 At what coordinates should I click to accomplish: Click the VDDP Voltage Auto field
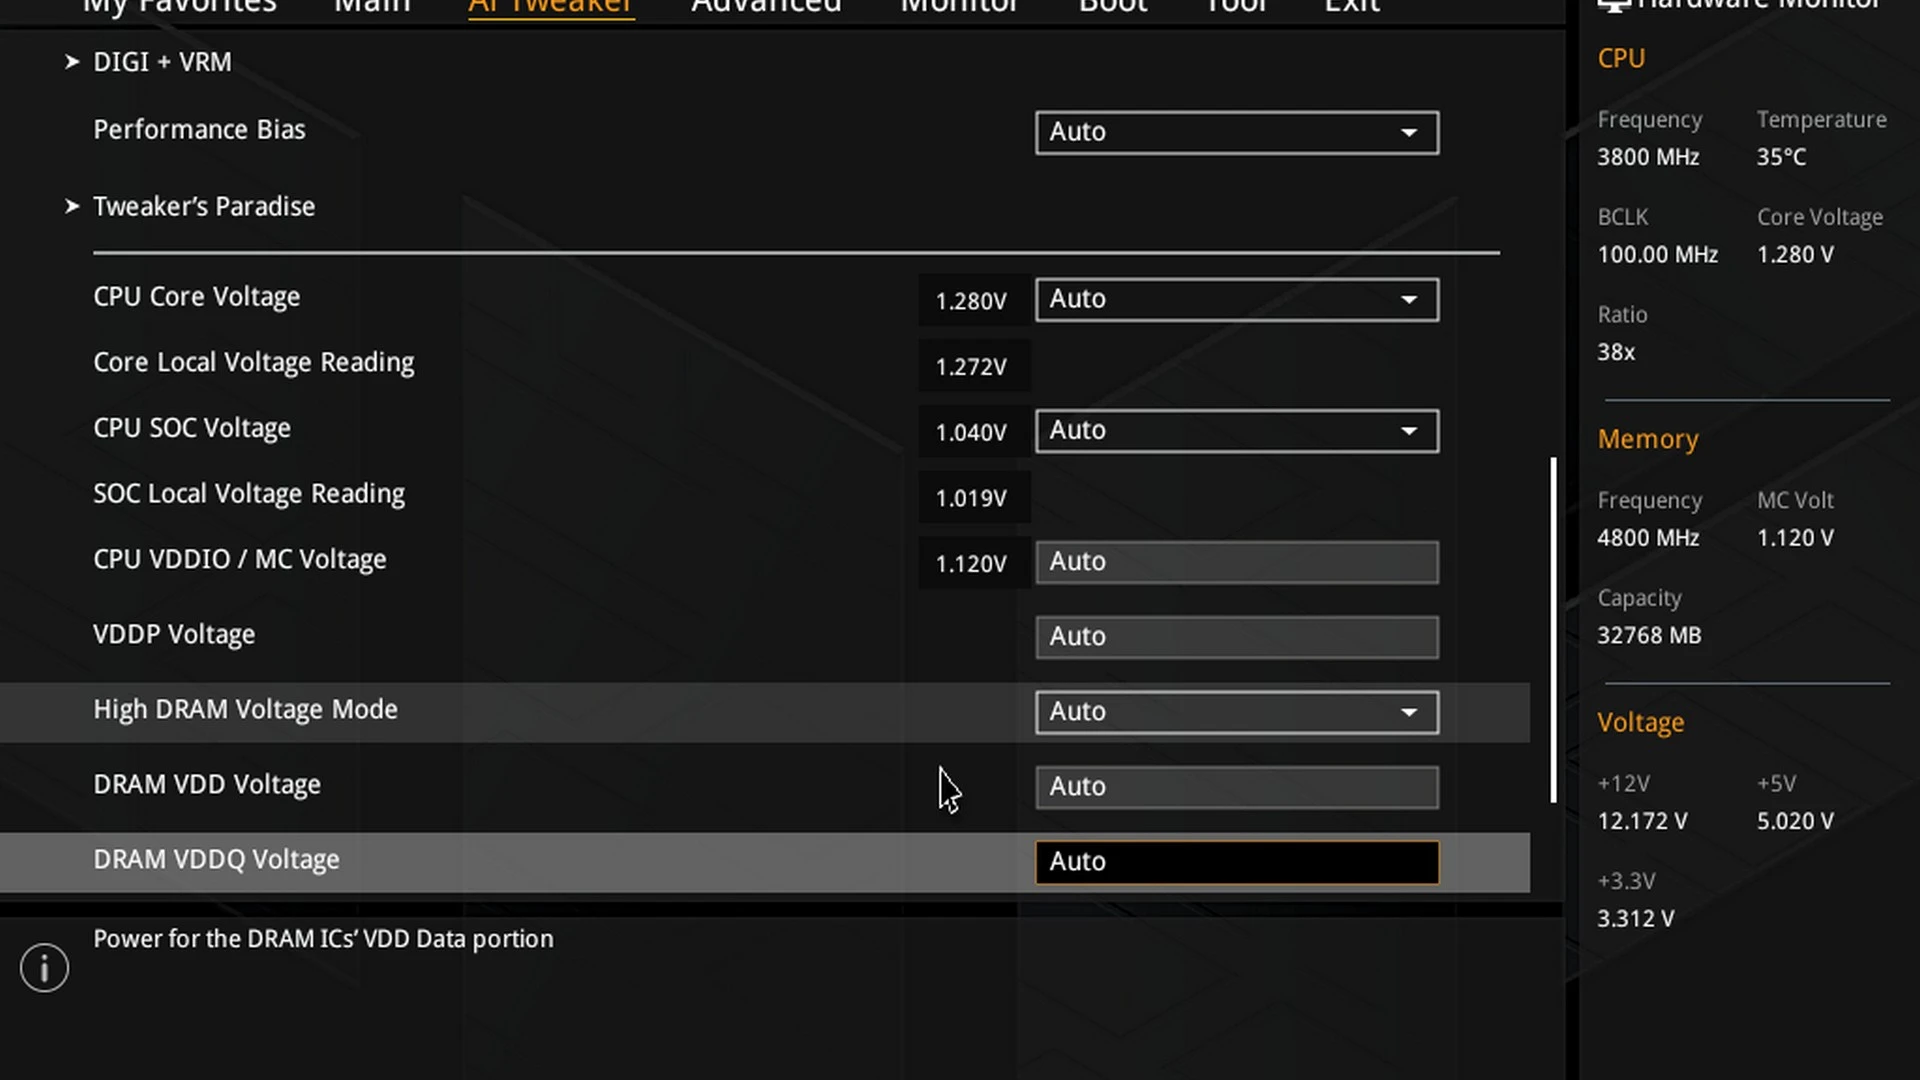tap(1236, 637)
